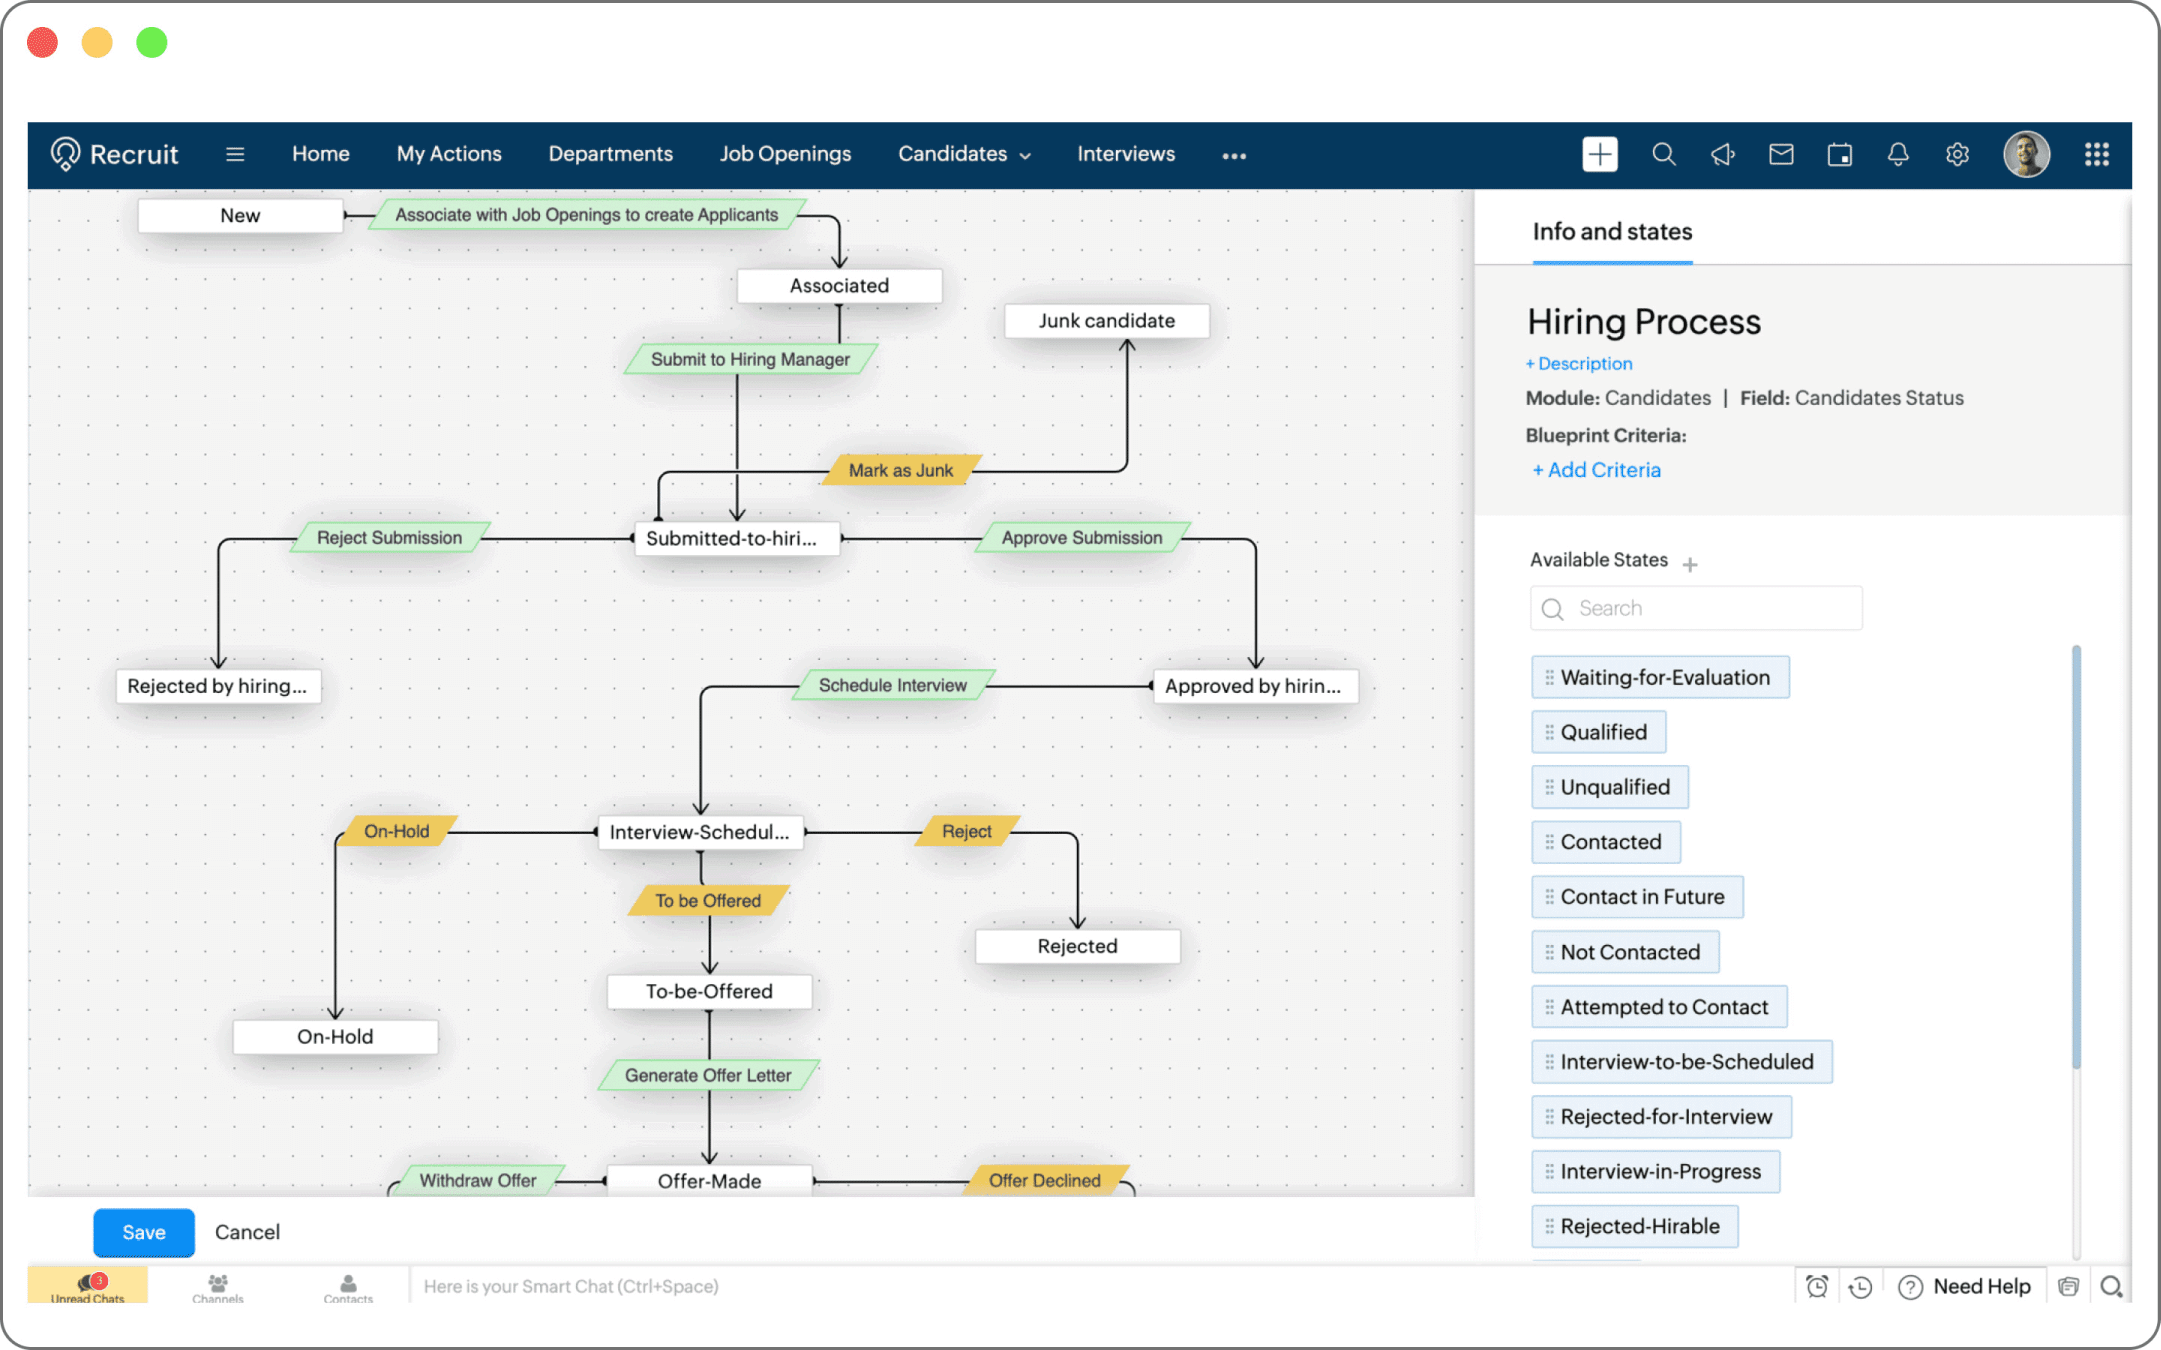Click the Bookmark/flag icon in navigation
Image resolution: width=2161 pixels, height=1350 pixels.
1721,154
